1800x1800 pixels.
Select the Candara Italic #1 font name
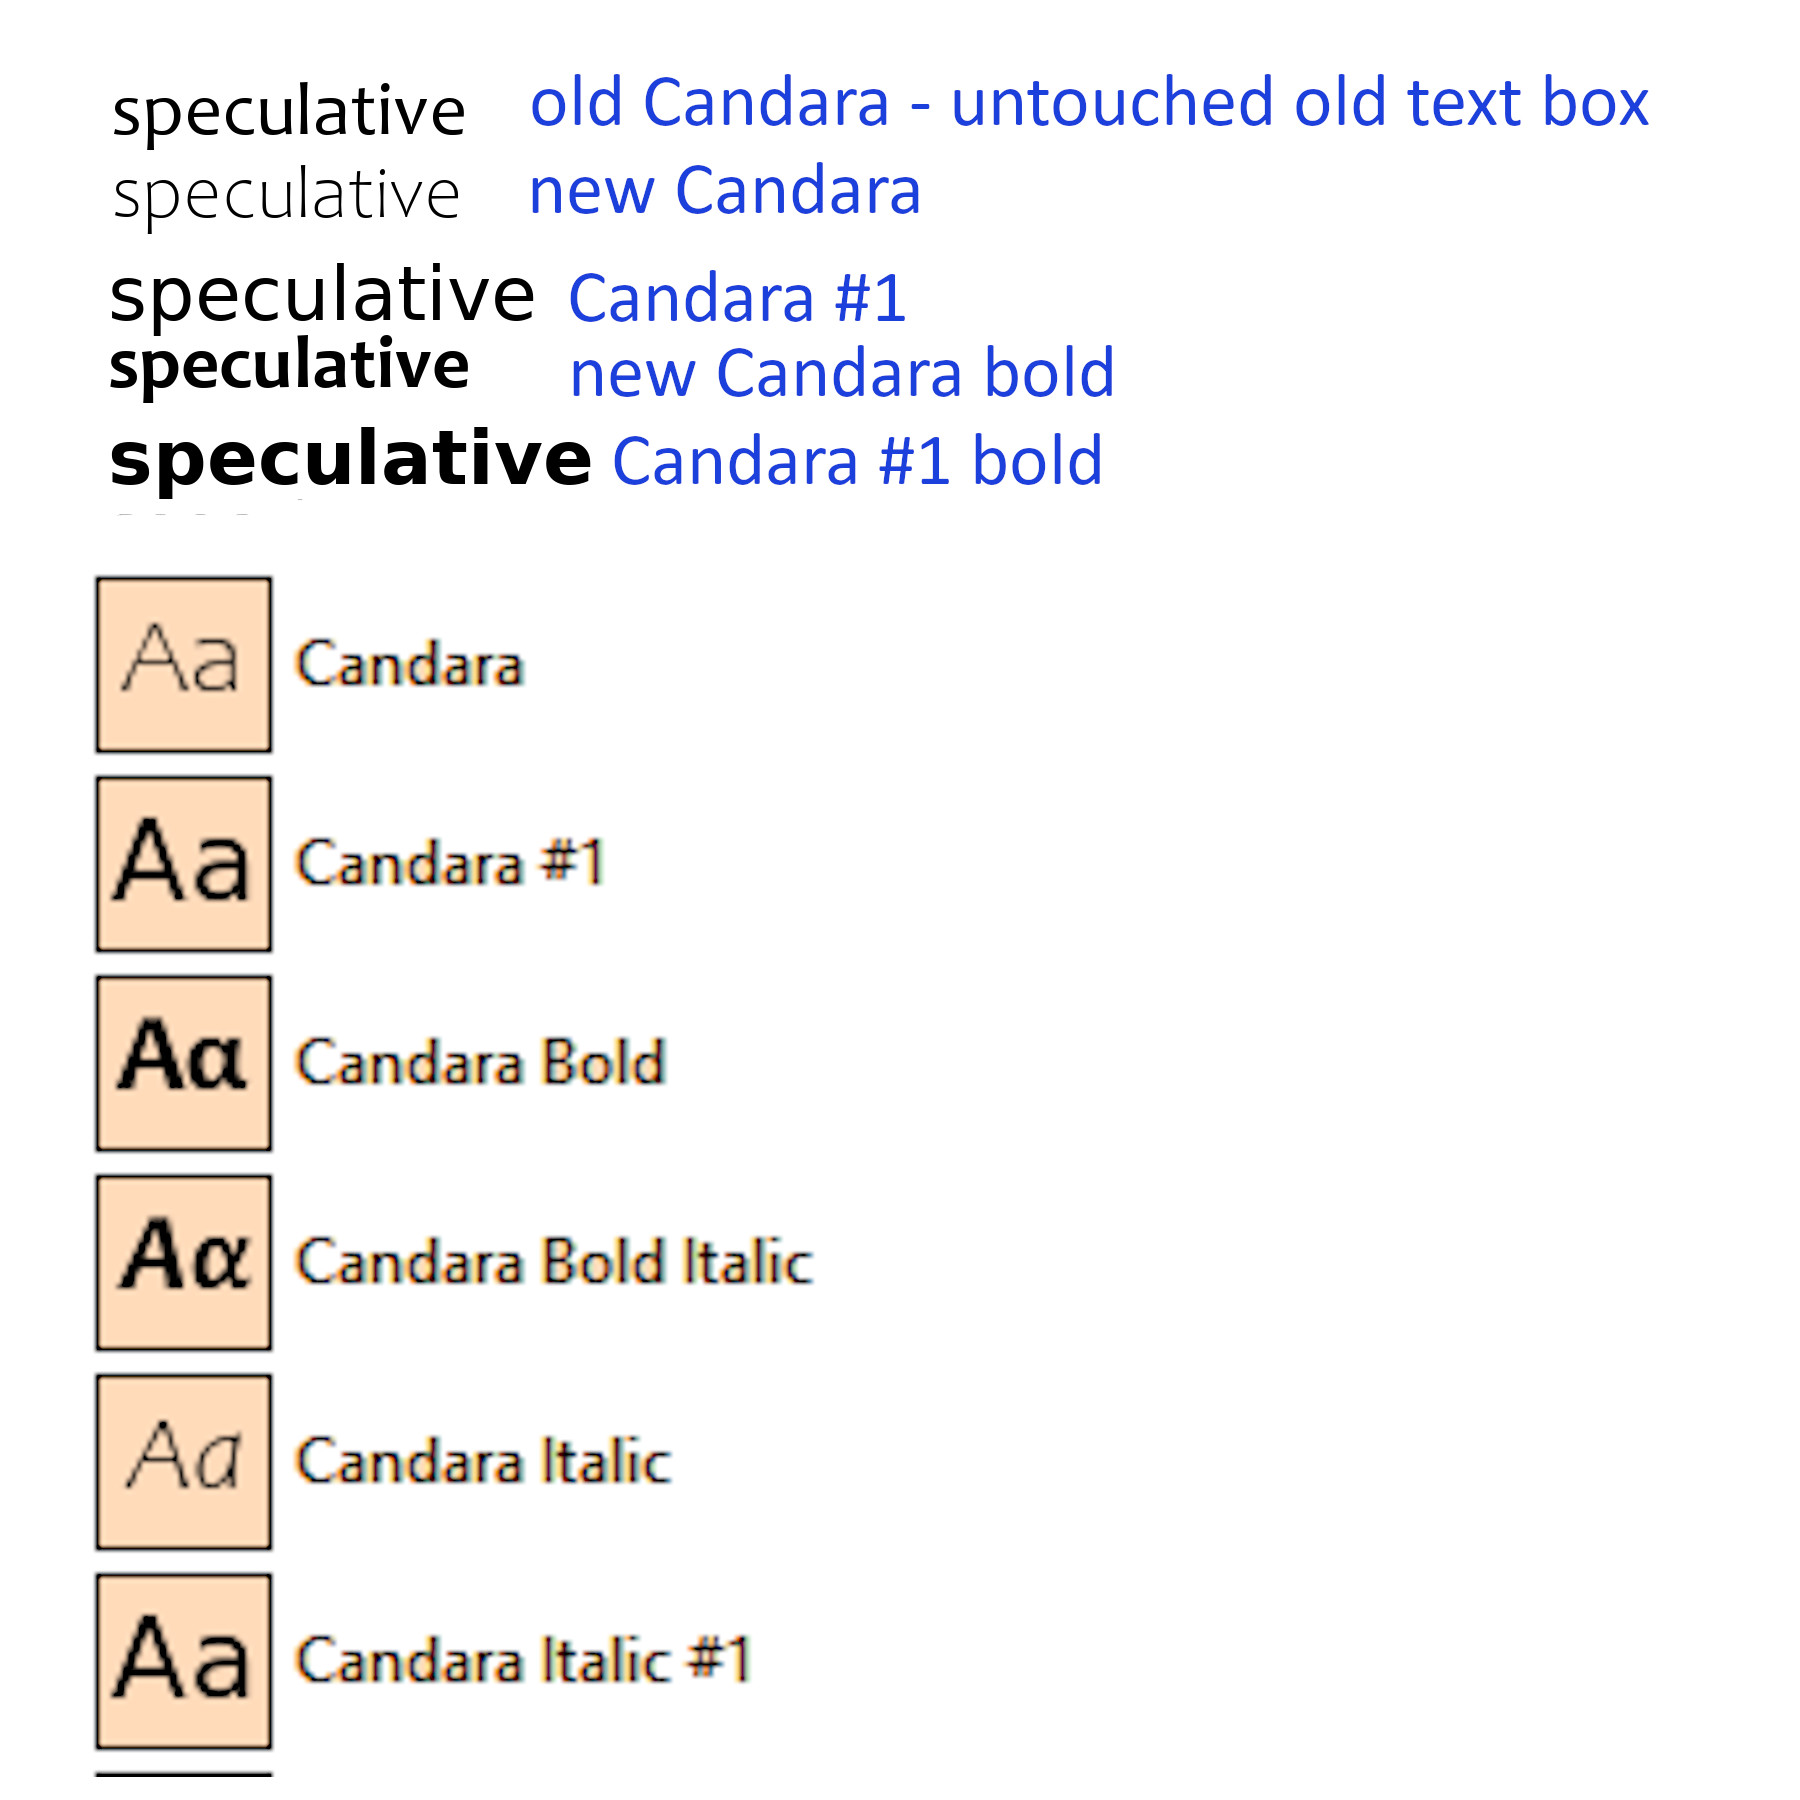point(522,1660)
